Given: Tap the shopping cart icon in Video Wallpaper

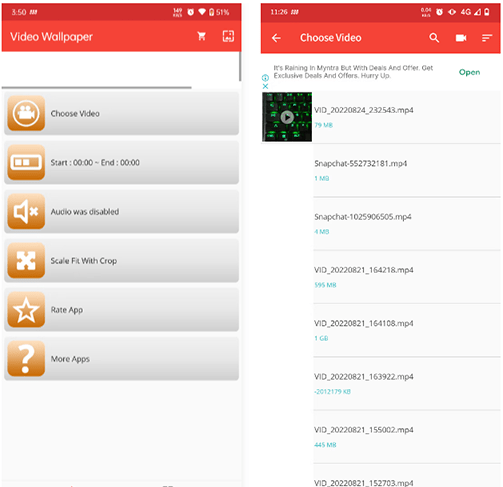Looking at the screenshot, I should [x=201, y=36].
